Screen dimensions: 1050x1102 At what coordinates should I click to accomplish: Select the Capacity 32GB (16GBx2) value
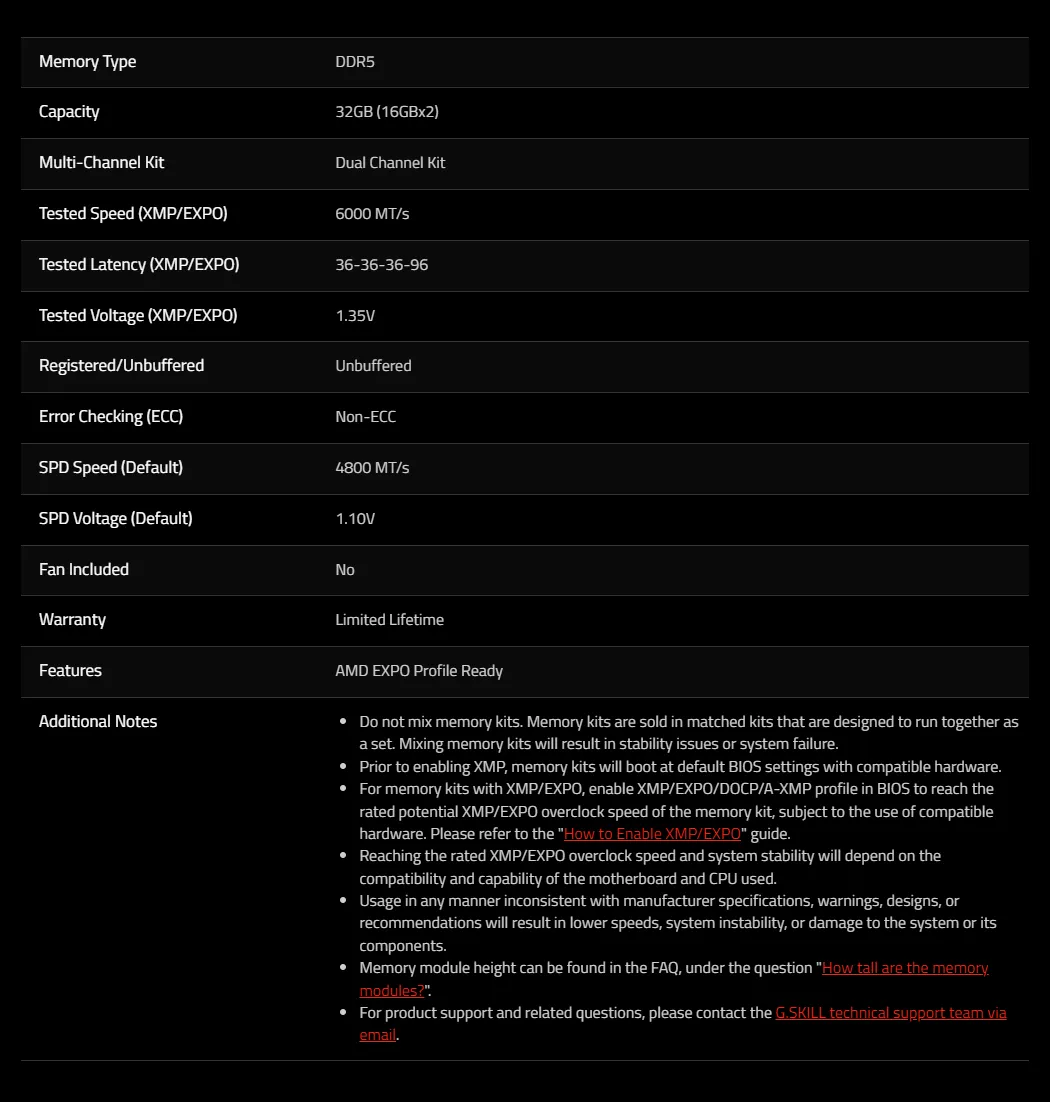click(387, 112)
